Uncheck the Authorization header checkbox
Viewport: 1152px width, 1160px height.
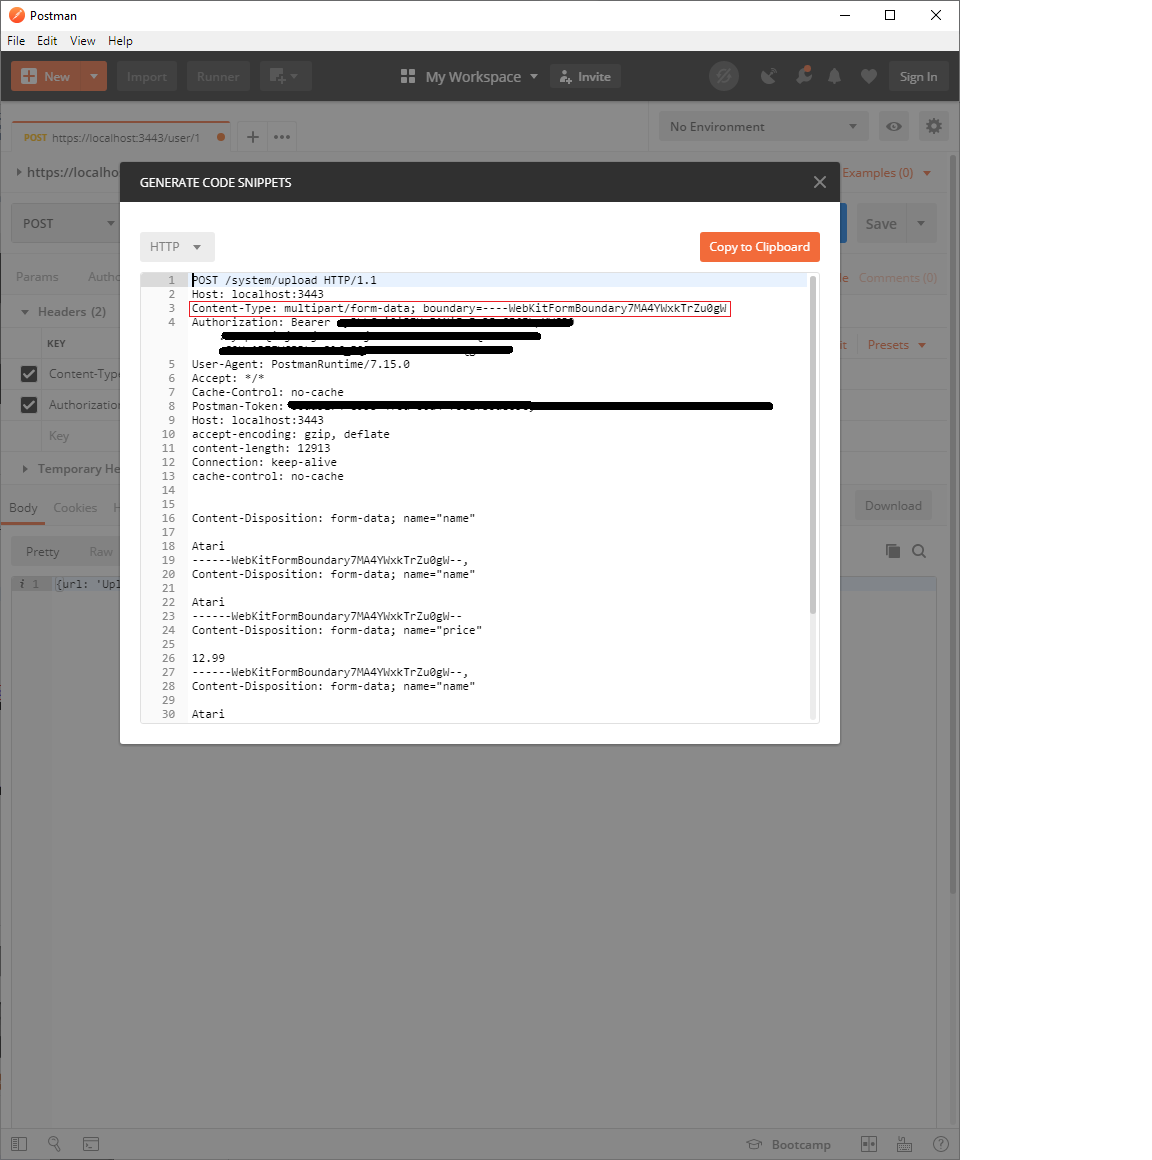coord(27,404)
